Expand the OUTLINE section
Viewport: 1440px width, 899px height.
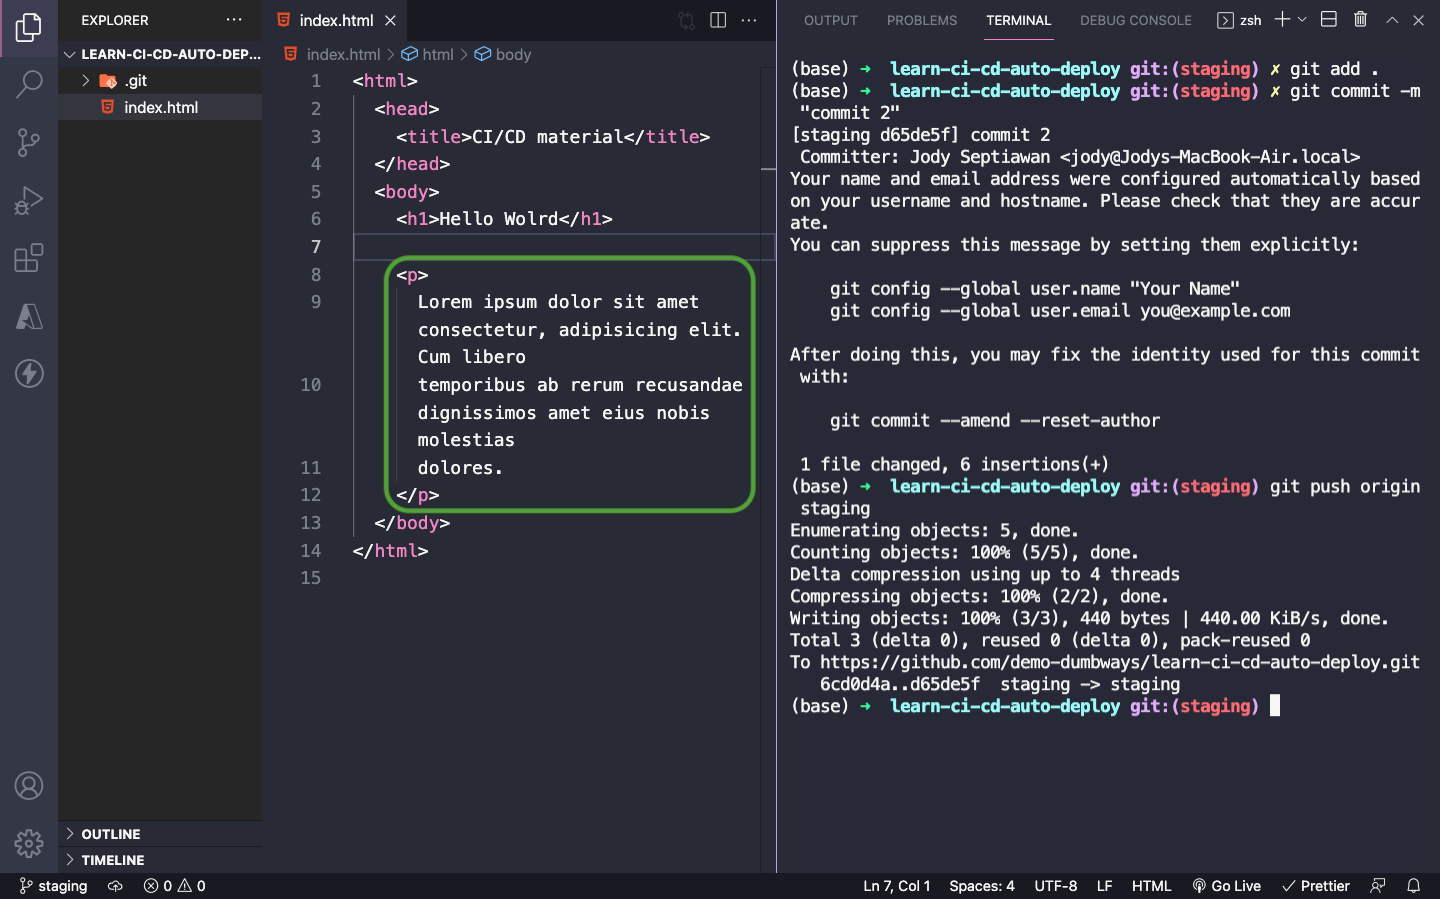tap(111, 834)
